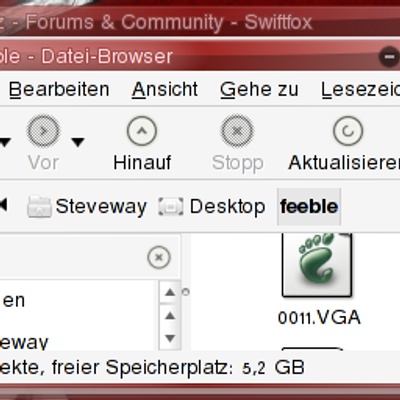This screenshot has height=400, width=400.
Task: Open the Ansicht menu
Action: (x=165, y=89)
